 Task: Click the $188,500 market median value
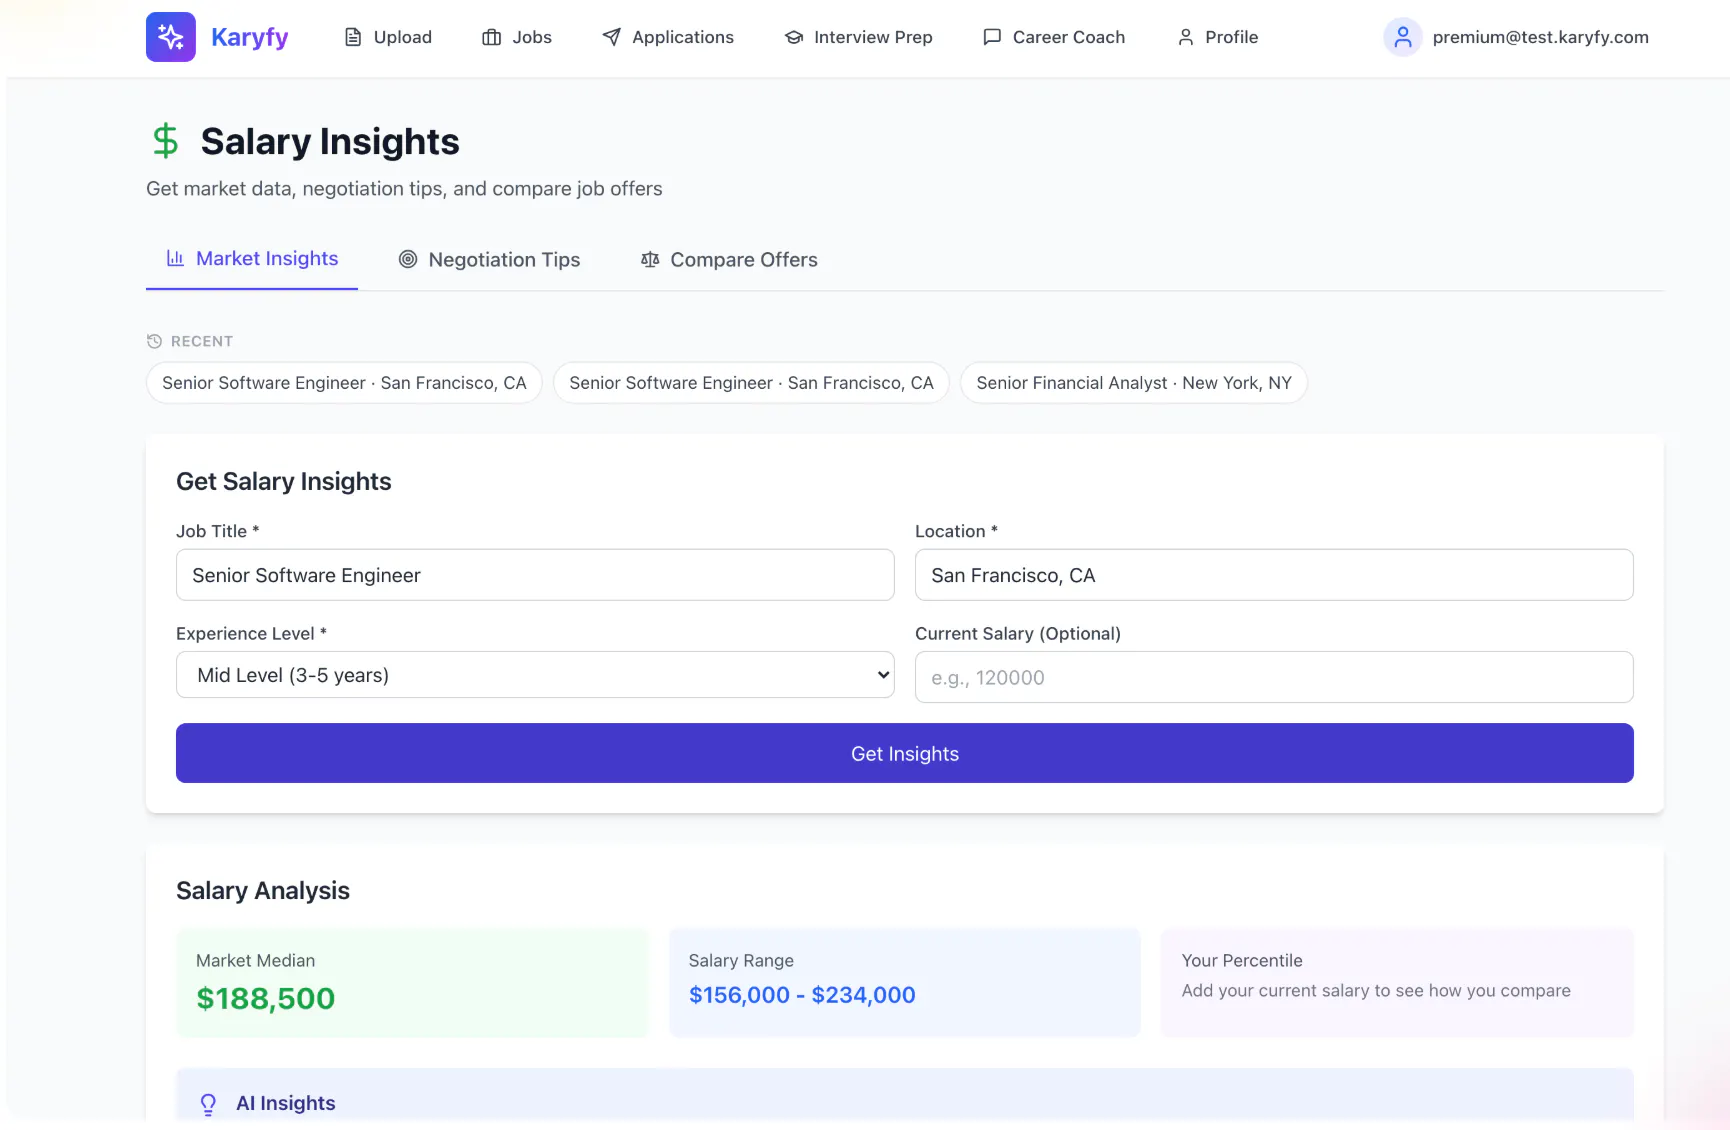[266, 998]
